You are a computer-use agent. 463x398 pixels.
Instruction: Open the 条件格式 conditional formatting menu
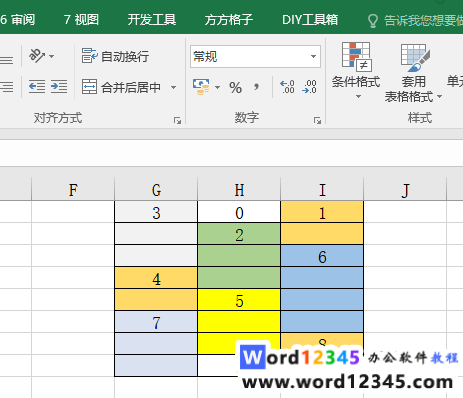click(x=356, y=71)
